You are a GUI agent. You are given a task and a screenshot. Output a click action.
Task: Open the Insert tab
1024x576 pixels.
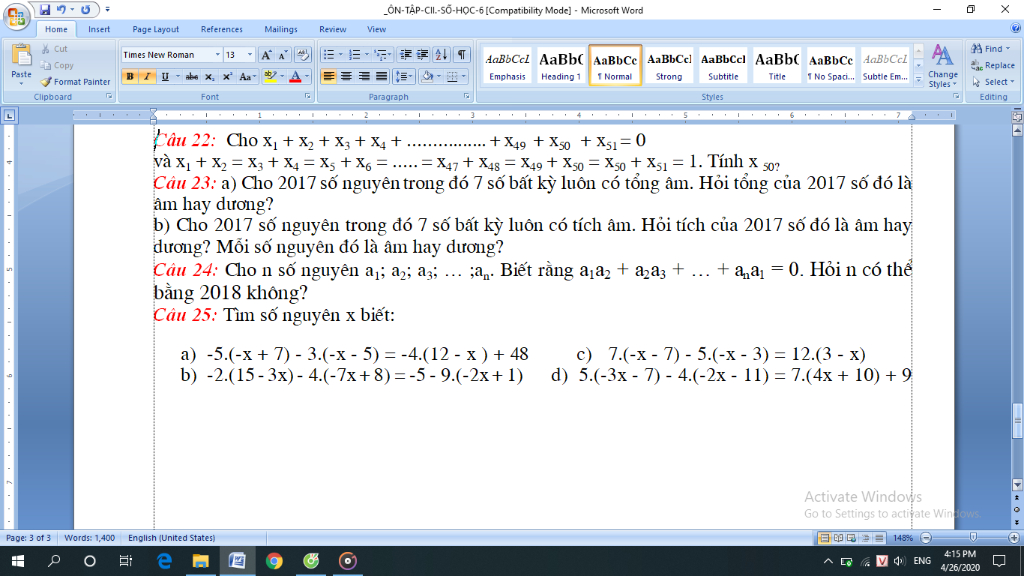click(x=99, y=29)
